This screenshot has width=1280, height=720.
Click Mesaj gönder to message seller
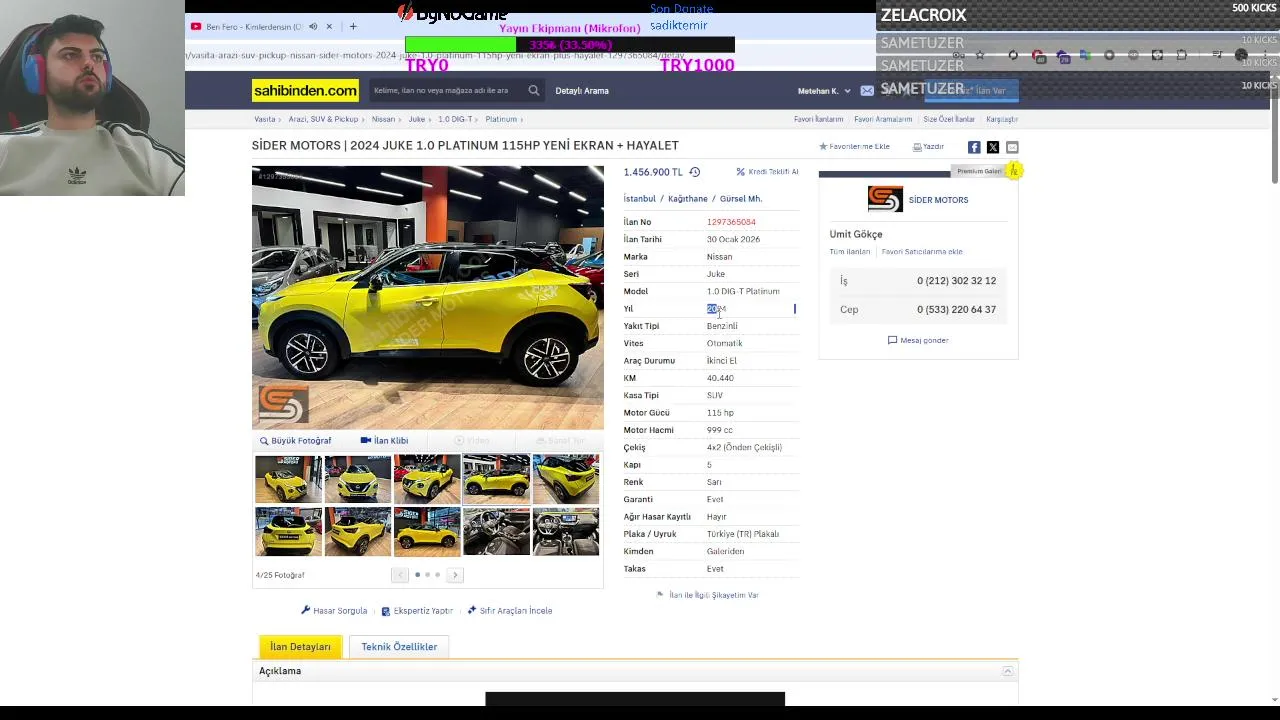tap(918, 341)
